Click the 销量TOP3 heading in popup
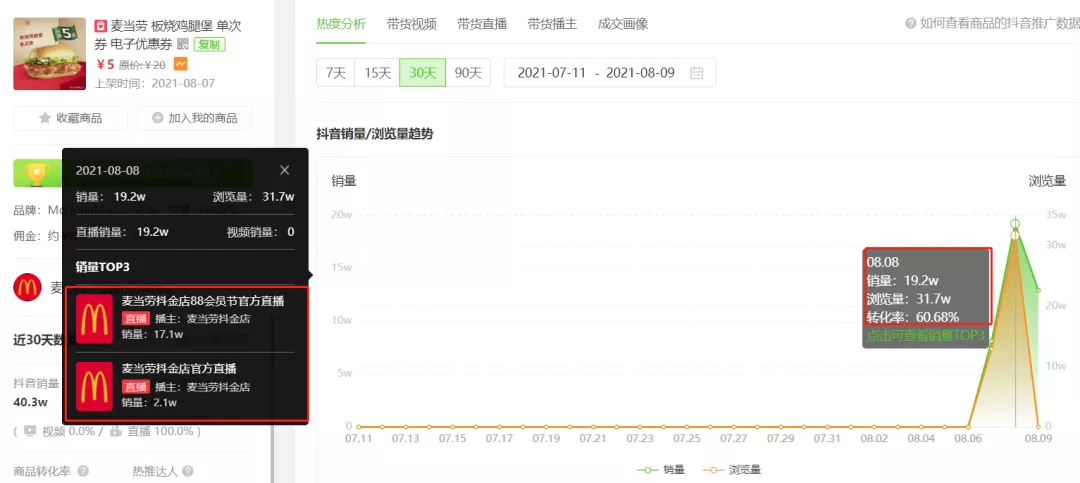1080x483 pixels. pos(103,267)
